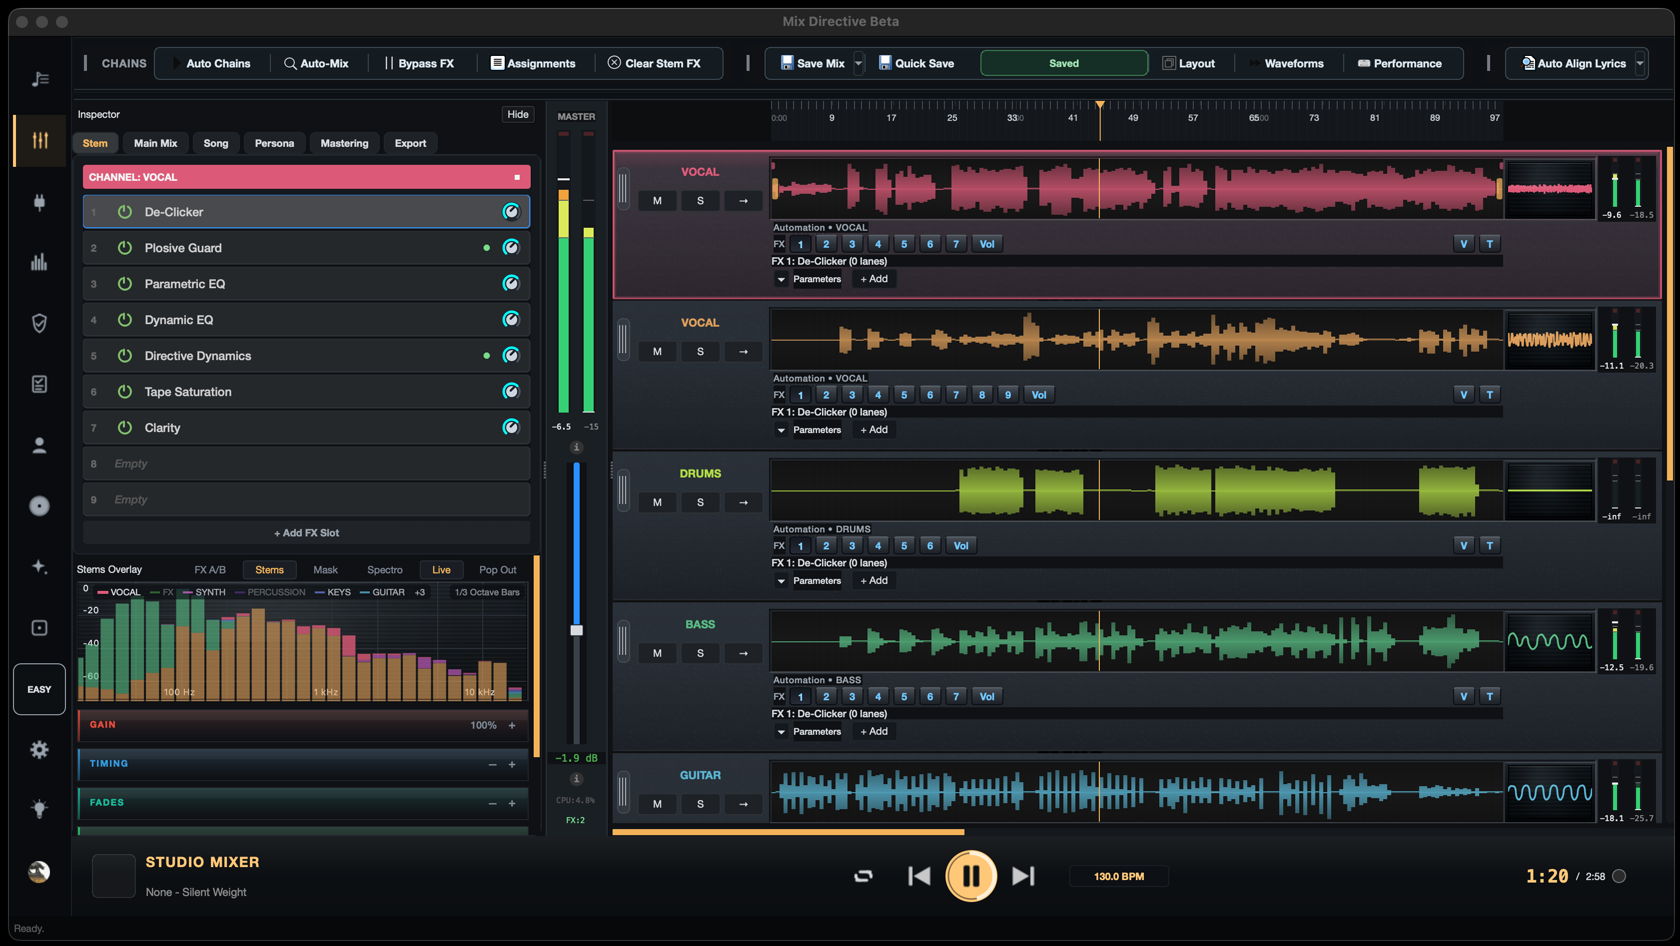Open the disc sidebar icon
1680x946 pixels.
40,506
